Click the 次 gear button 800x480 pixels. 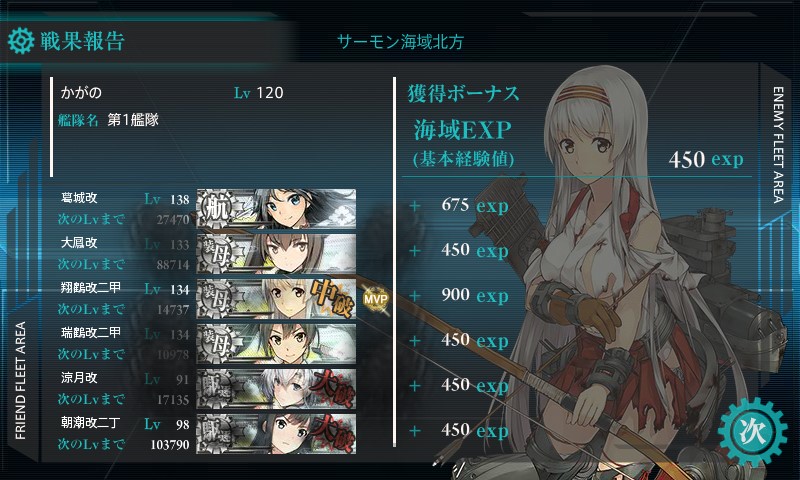[x=752, y=432]
